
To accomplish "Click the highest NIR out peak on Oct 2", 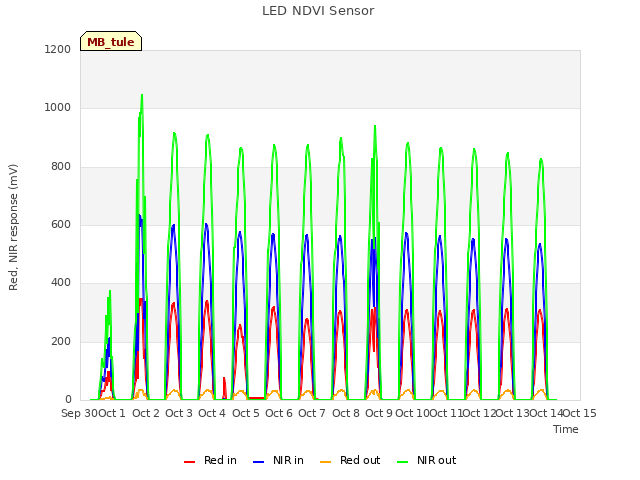I will 142,95.
